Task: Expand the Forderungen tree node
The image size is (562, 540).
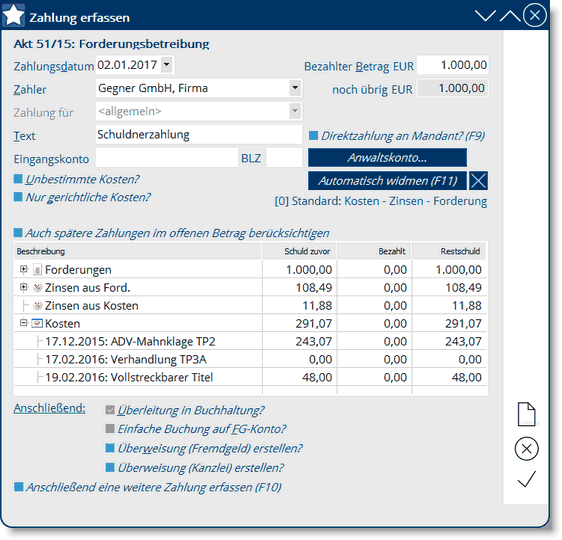Action: (23, 269)
